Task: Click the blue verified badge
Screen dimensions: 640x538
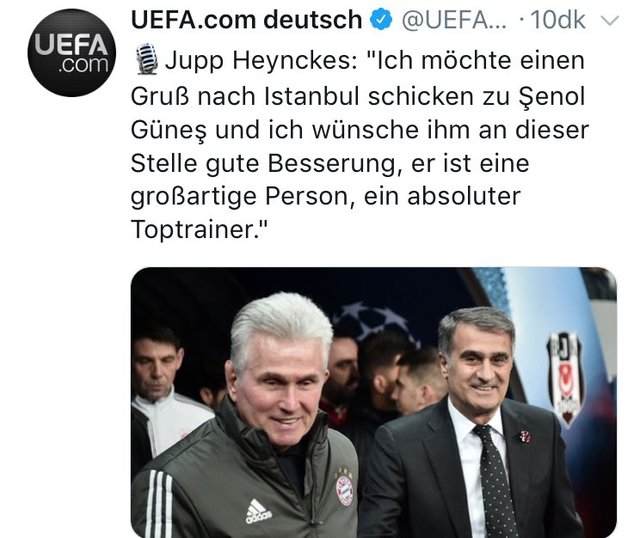Action: tap(381, 20)
